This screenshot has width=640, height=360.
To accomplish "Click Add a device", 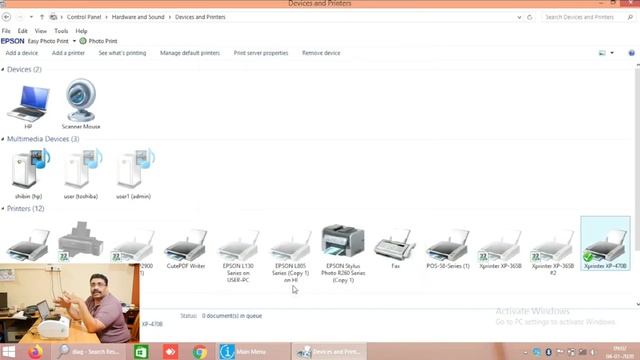I will pyautogui.click(x=22, y=53).
